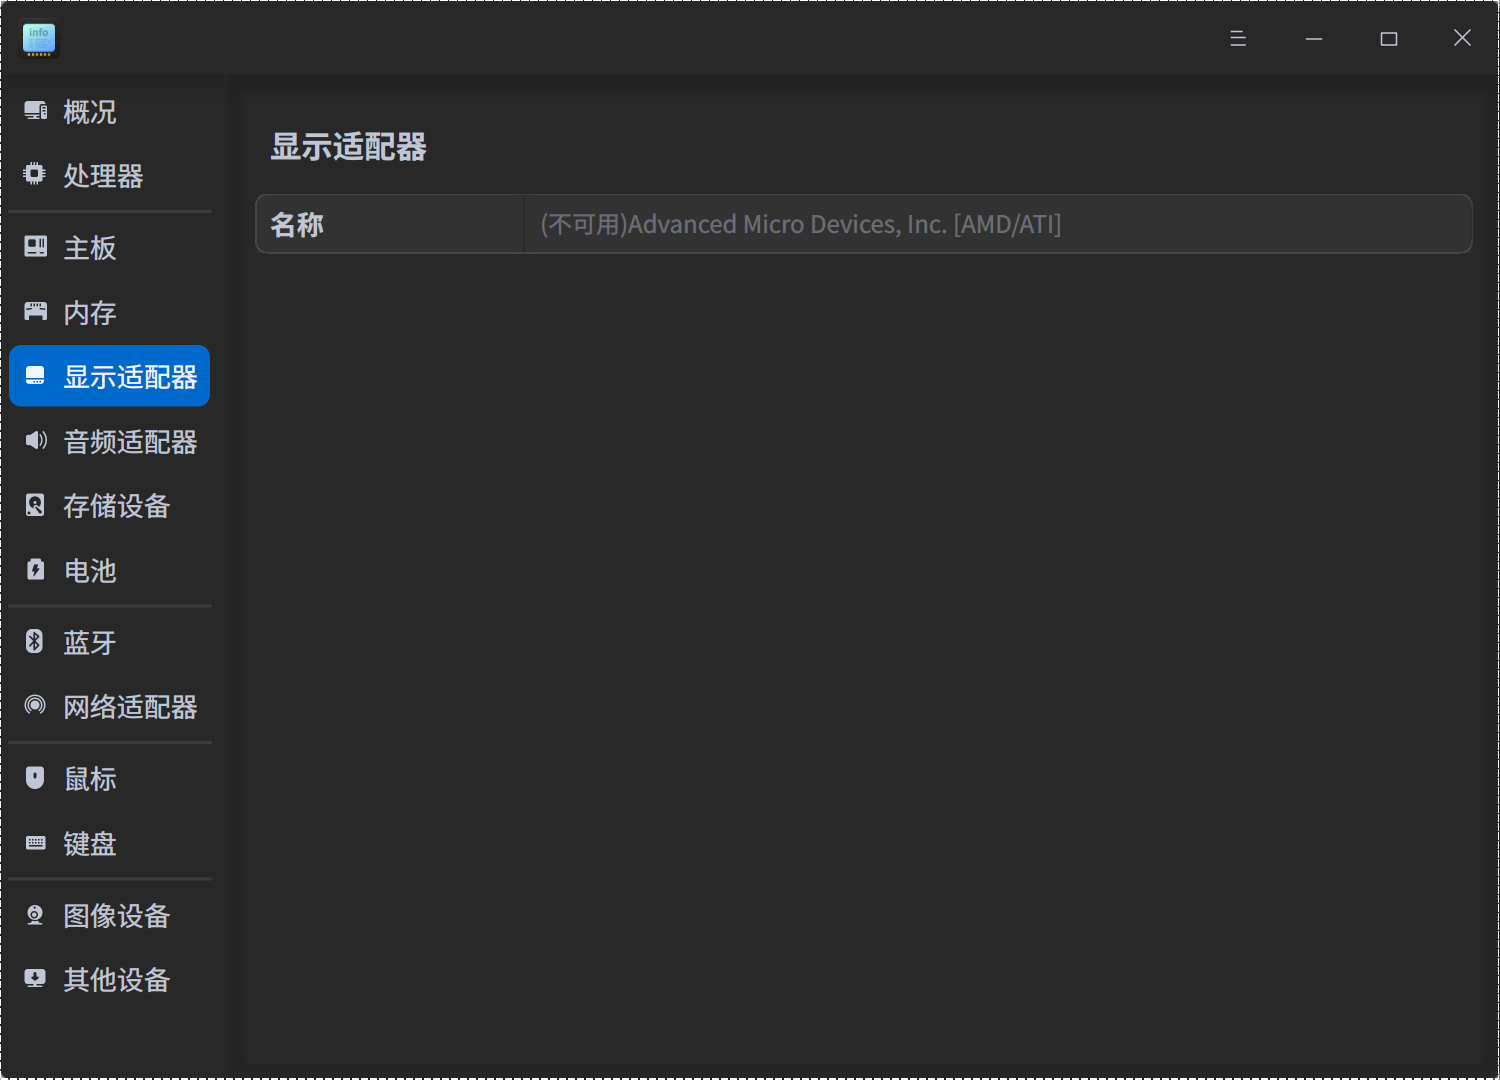Screen dimensions: 1500x1080
Task: Open the 网络适配器 network icon
Action: pos(36,706)
